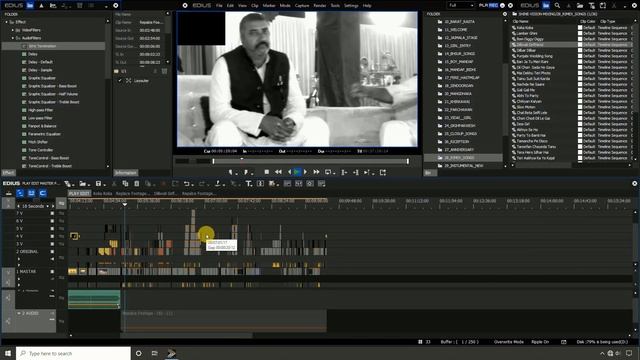The height and width of the screenshot is (360, 640).
Task: Toggle the Group/Link mode icon left of the timeline tabs
Action: (x=31, y=193)
